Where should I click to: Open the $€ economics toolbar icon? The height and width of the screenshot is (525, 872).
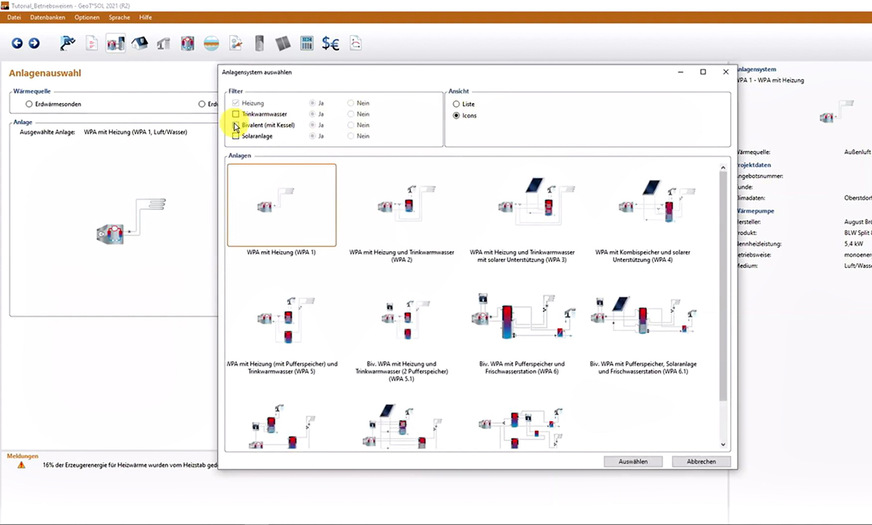(331, 43)
